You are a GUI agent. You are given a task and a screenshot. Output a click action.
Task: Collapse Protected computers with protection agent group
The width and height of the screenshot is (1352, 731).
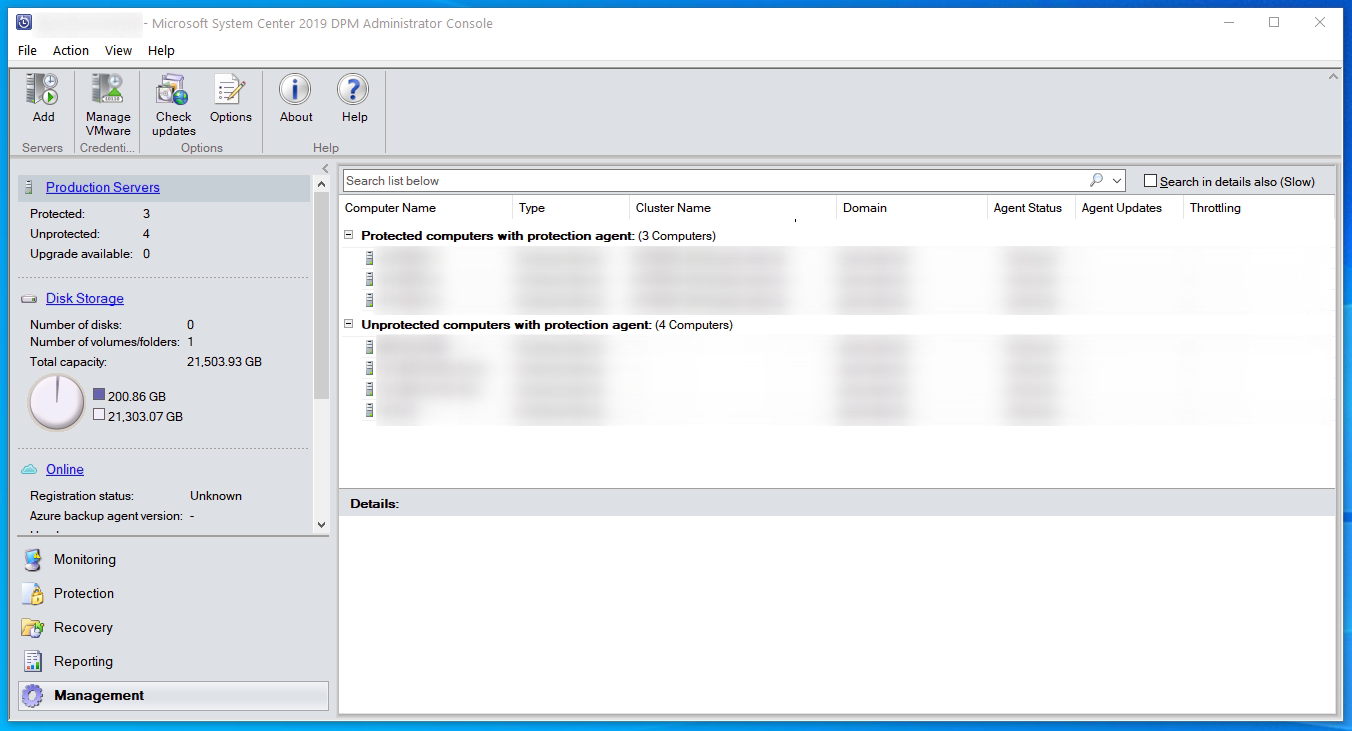349,236
